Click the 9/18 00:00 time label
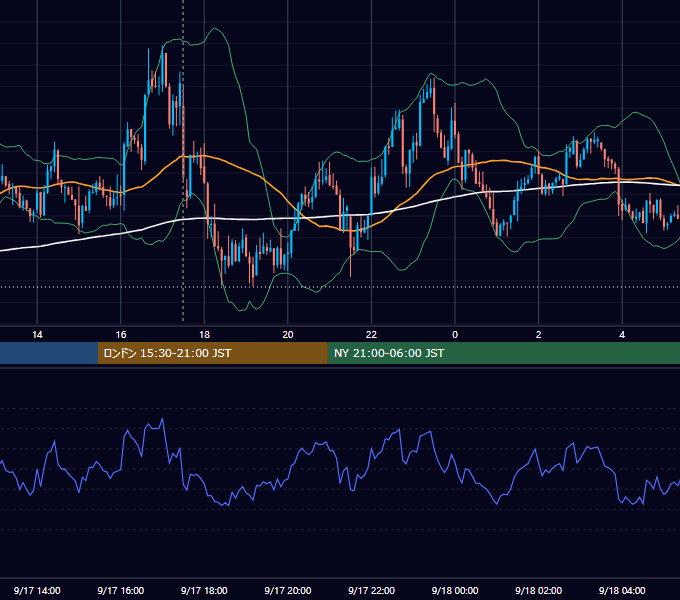The image size is (680, 600). coord(455,590)
